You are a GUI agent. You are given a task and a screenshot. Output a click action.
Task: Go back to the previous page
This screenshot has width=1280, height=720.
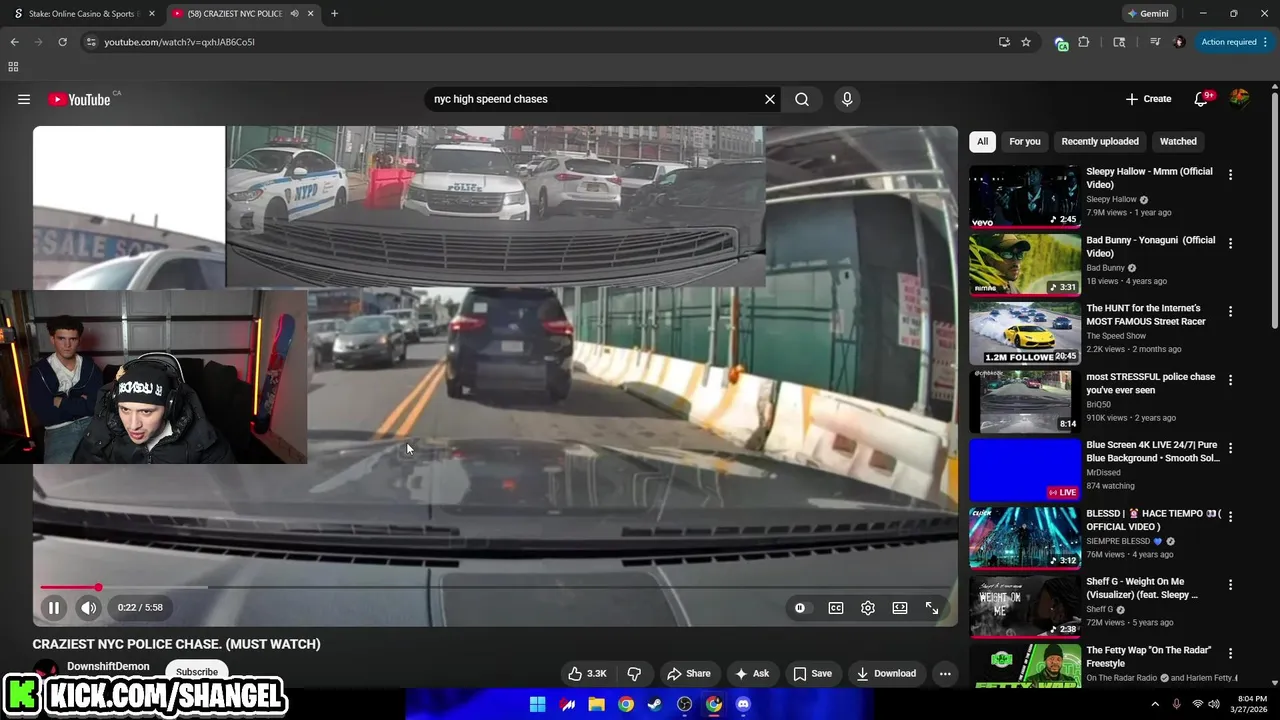(14, 42)
